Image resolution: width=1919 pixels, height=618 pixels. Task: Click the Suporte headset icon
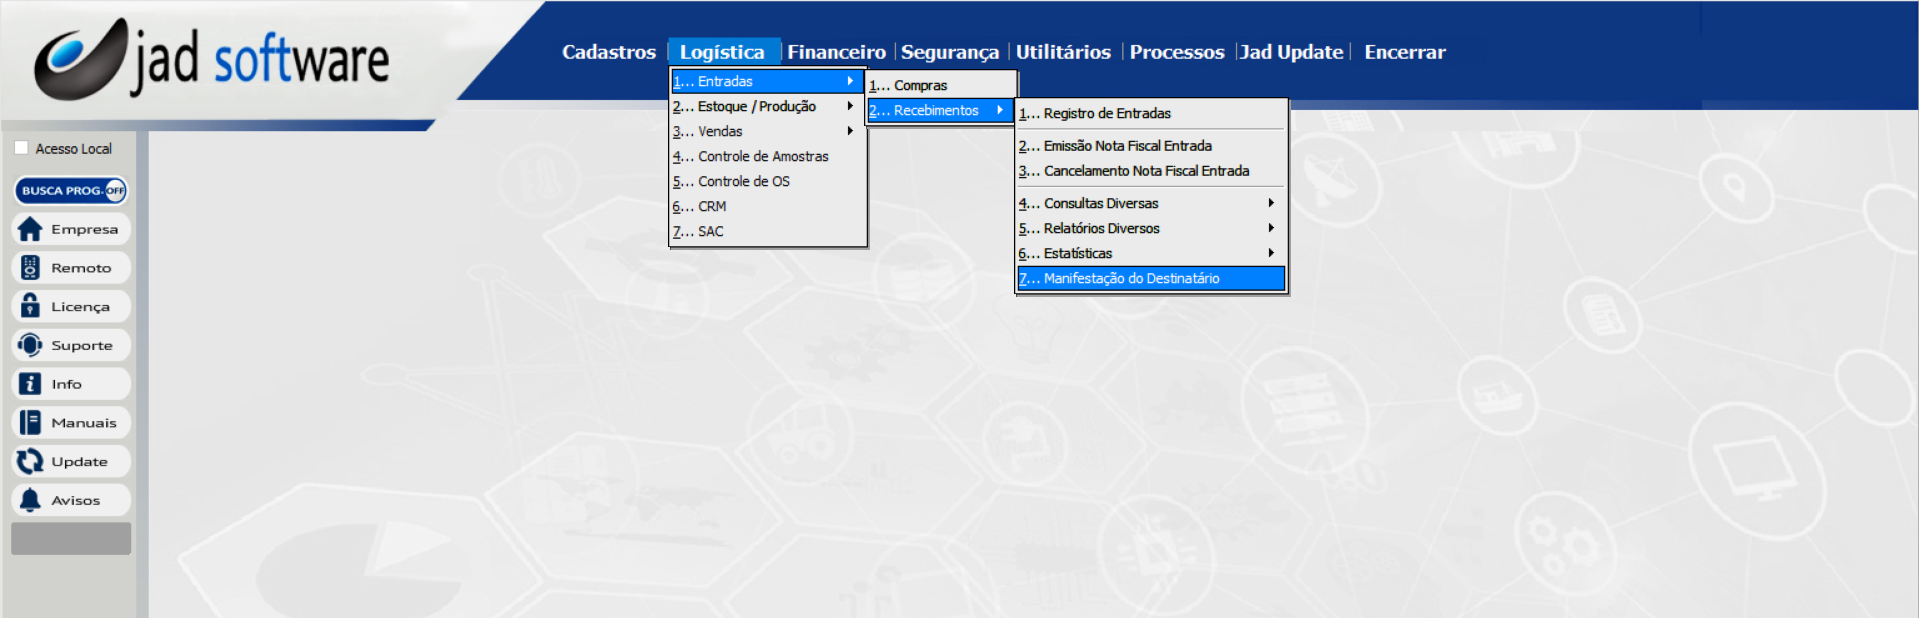point(31,345)
